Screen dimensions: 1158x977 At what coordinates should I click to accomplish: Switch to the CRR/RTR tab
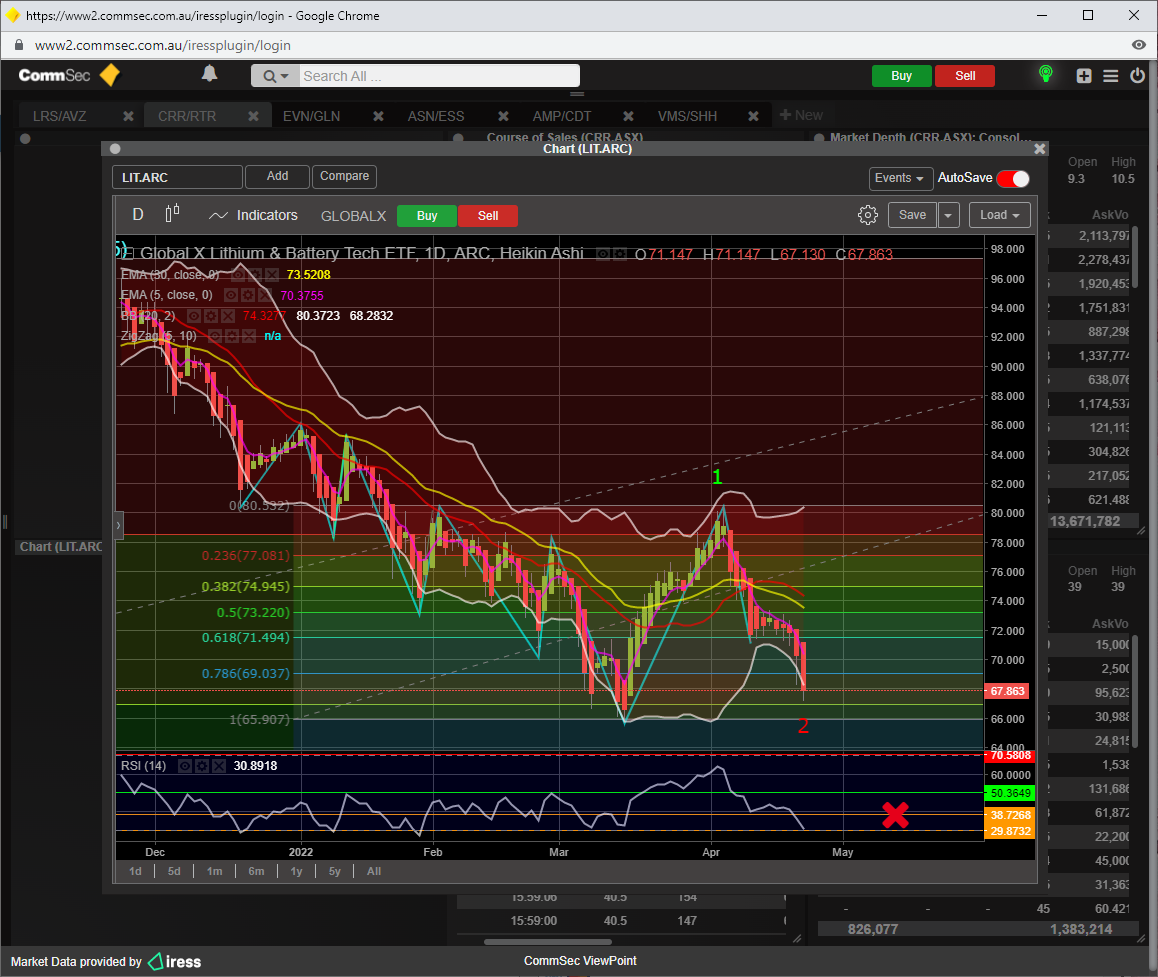(187, 116)
